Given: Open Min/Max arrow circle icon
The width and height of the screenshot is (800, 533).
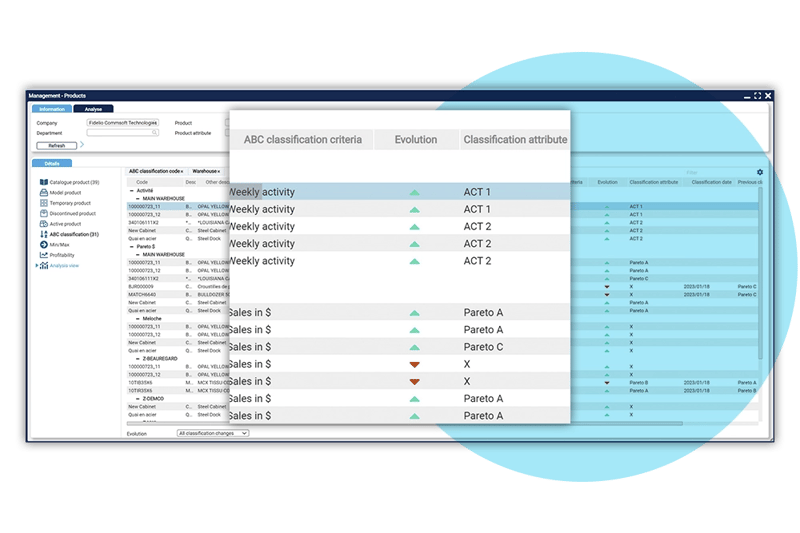Looking at the screenshot, I should [x=44, y=245].
